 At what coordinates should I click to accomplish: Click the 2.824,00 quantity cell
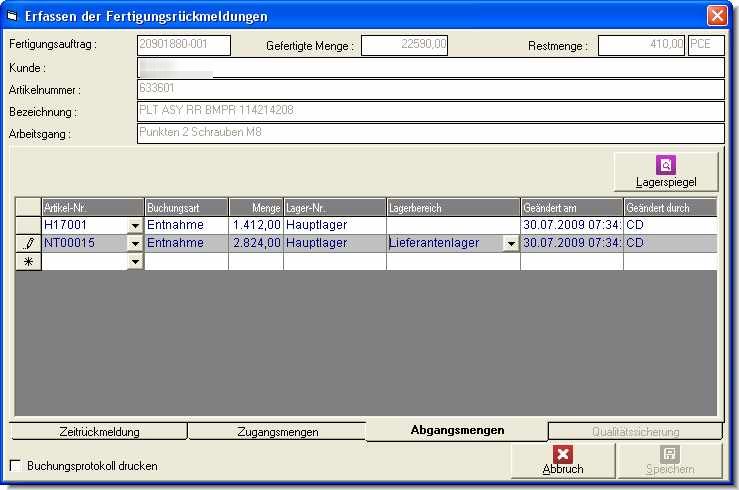pyautogui.click(x=255, y=243)
